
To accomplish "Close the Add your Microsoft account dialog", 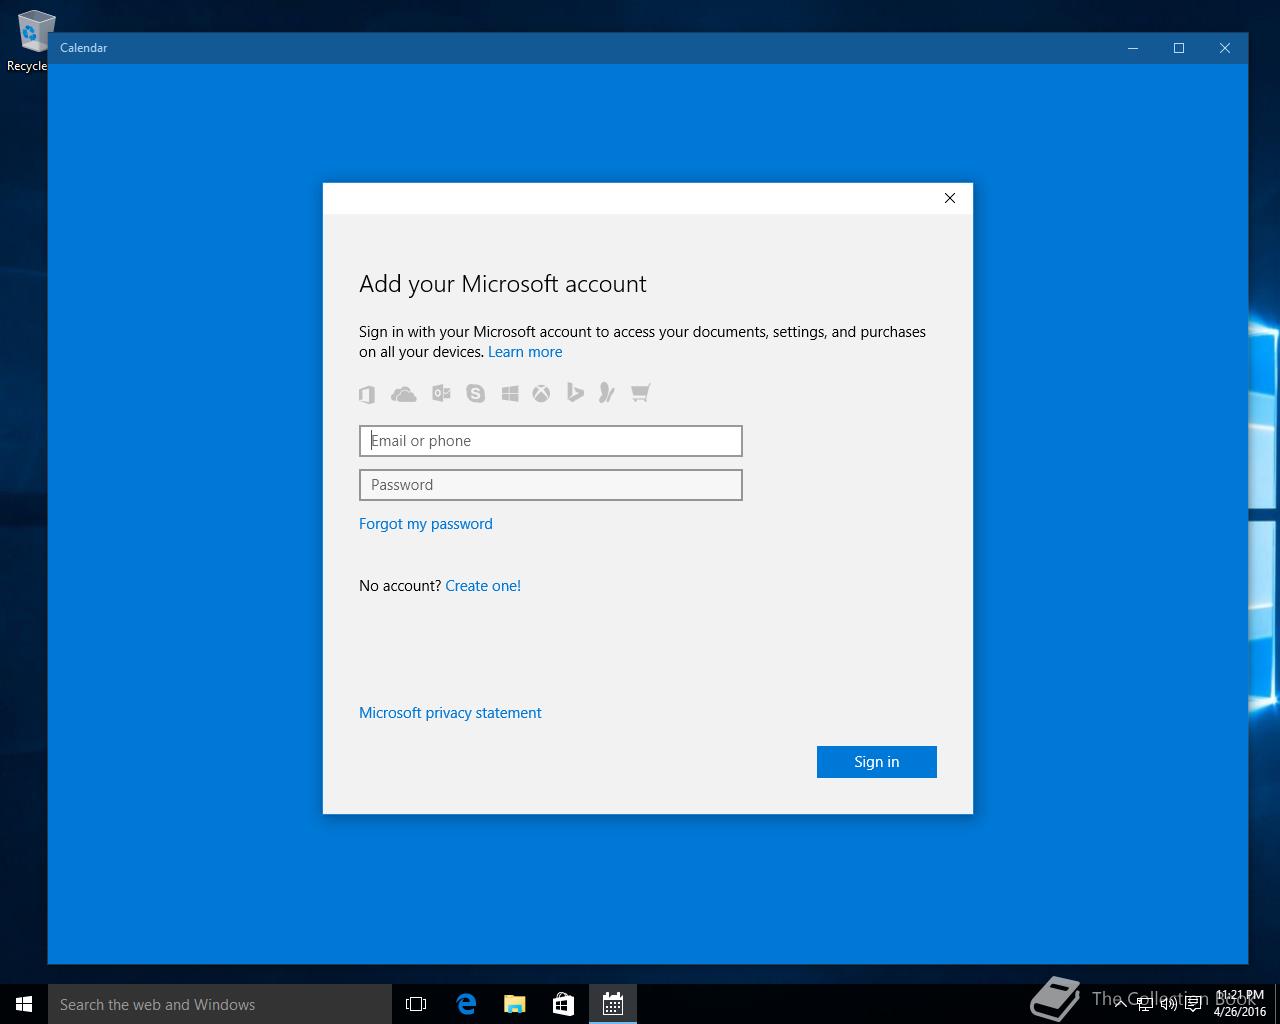I will click(950, 198).
